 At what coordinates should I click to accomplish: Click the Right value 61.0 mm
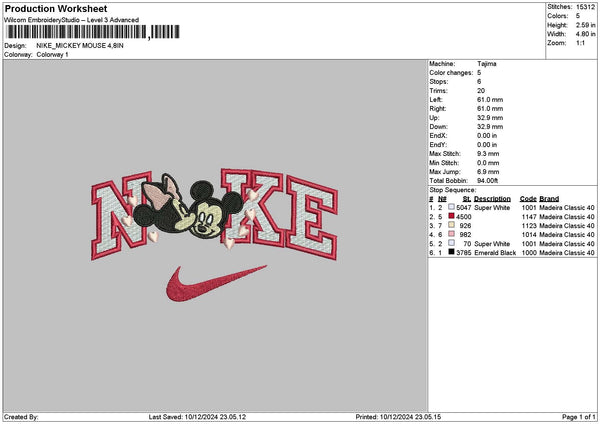[x=490, y=109]
